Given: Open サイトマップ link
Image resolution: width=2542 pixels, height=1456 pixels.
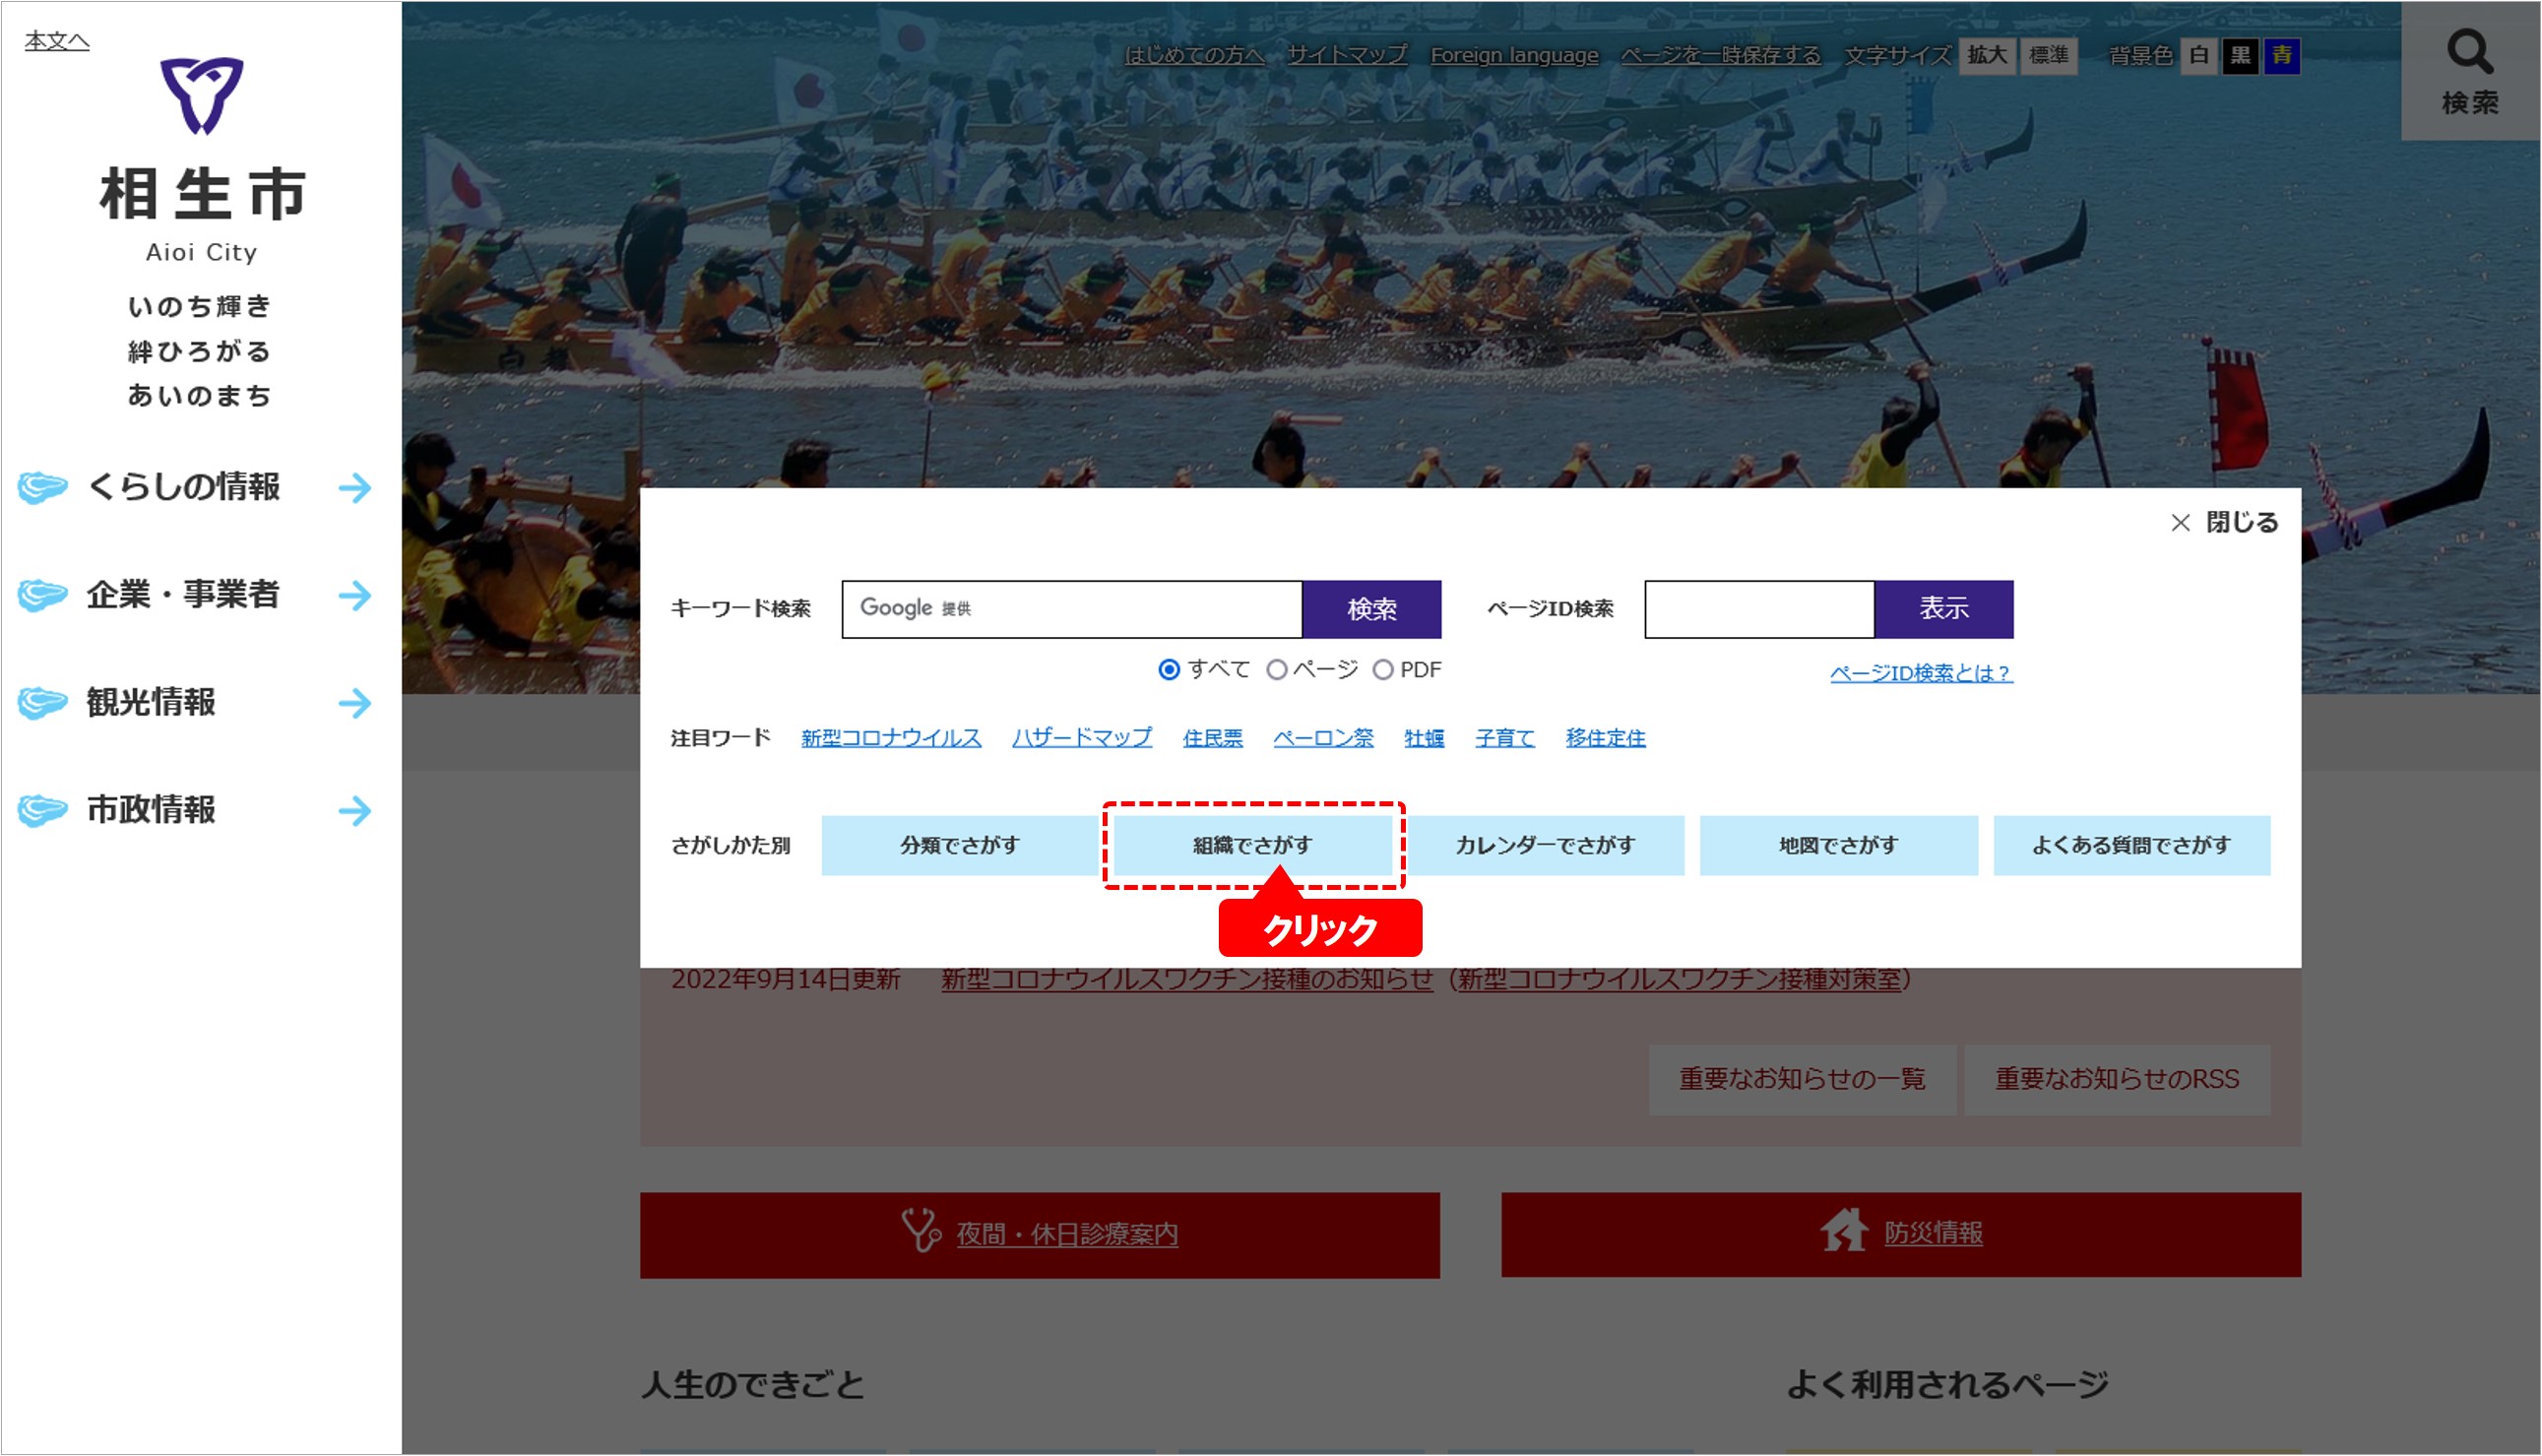Looking at the screenshot, I should click(x=1347, y=55).
